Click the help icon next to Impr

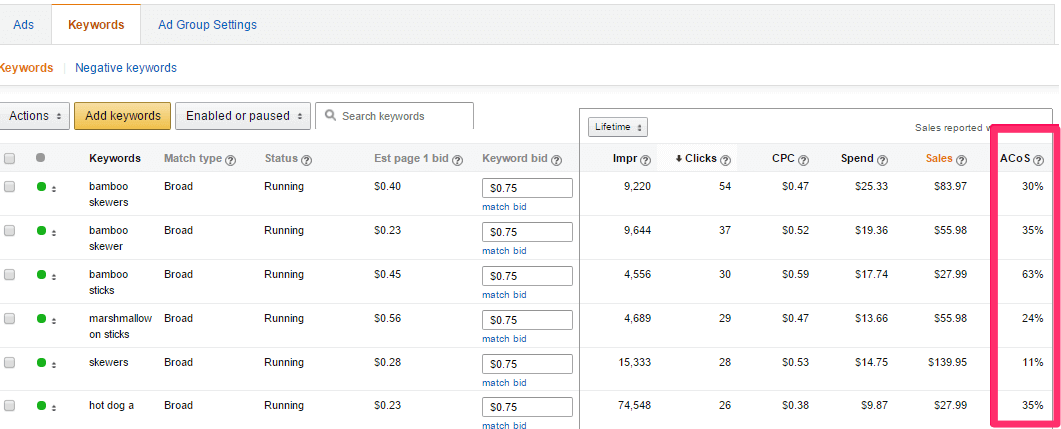[645, 161]
